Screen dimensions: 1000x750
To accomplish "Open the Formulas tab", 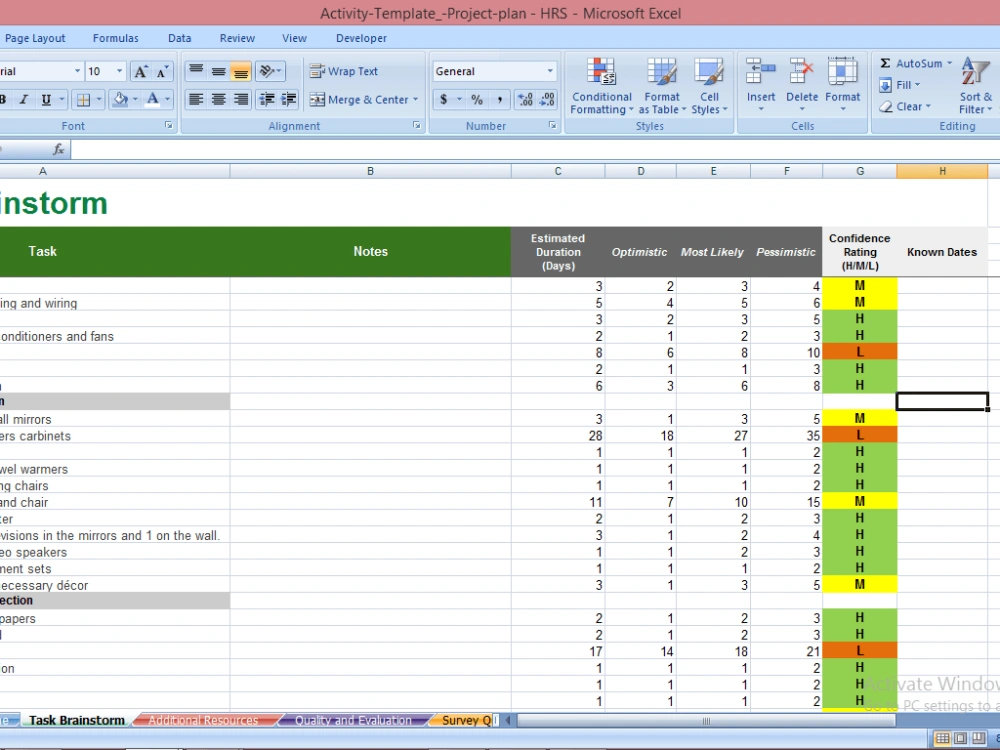I will (115, 38).
